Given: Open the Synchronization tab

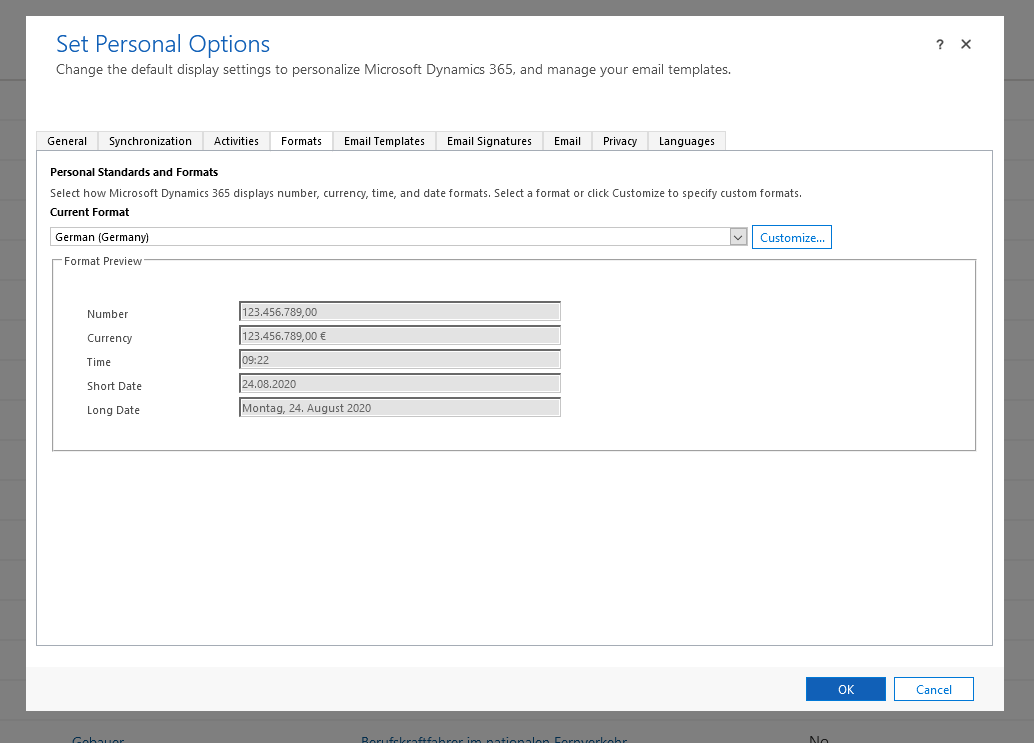Looking at the screenshot, I should click(150, 141).
